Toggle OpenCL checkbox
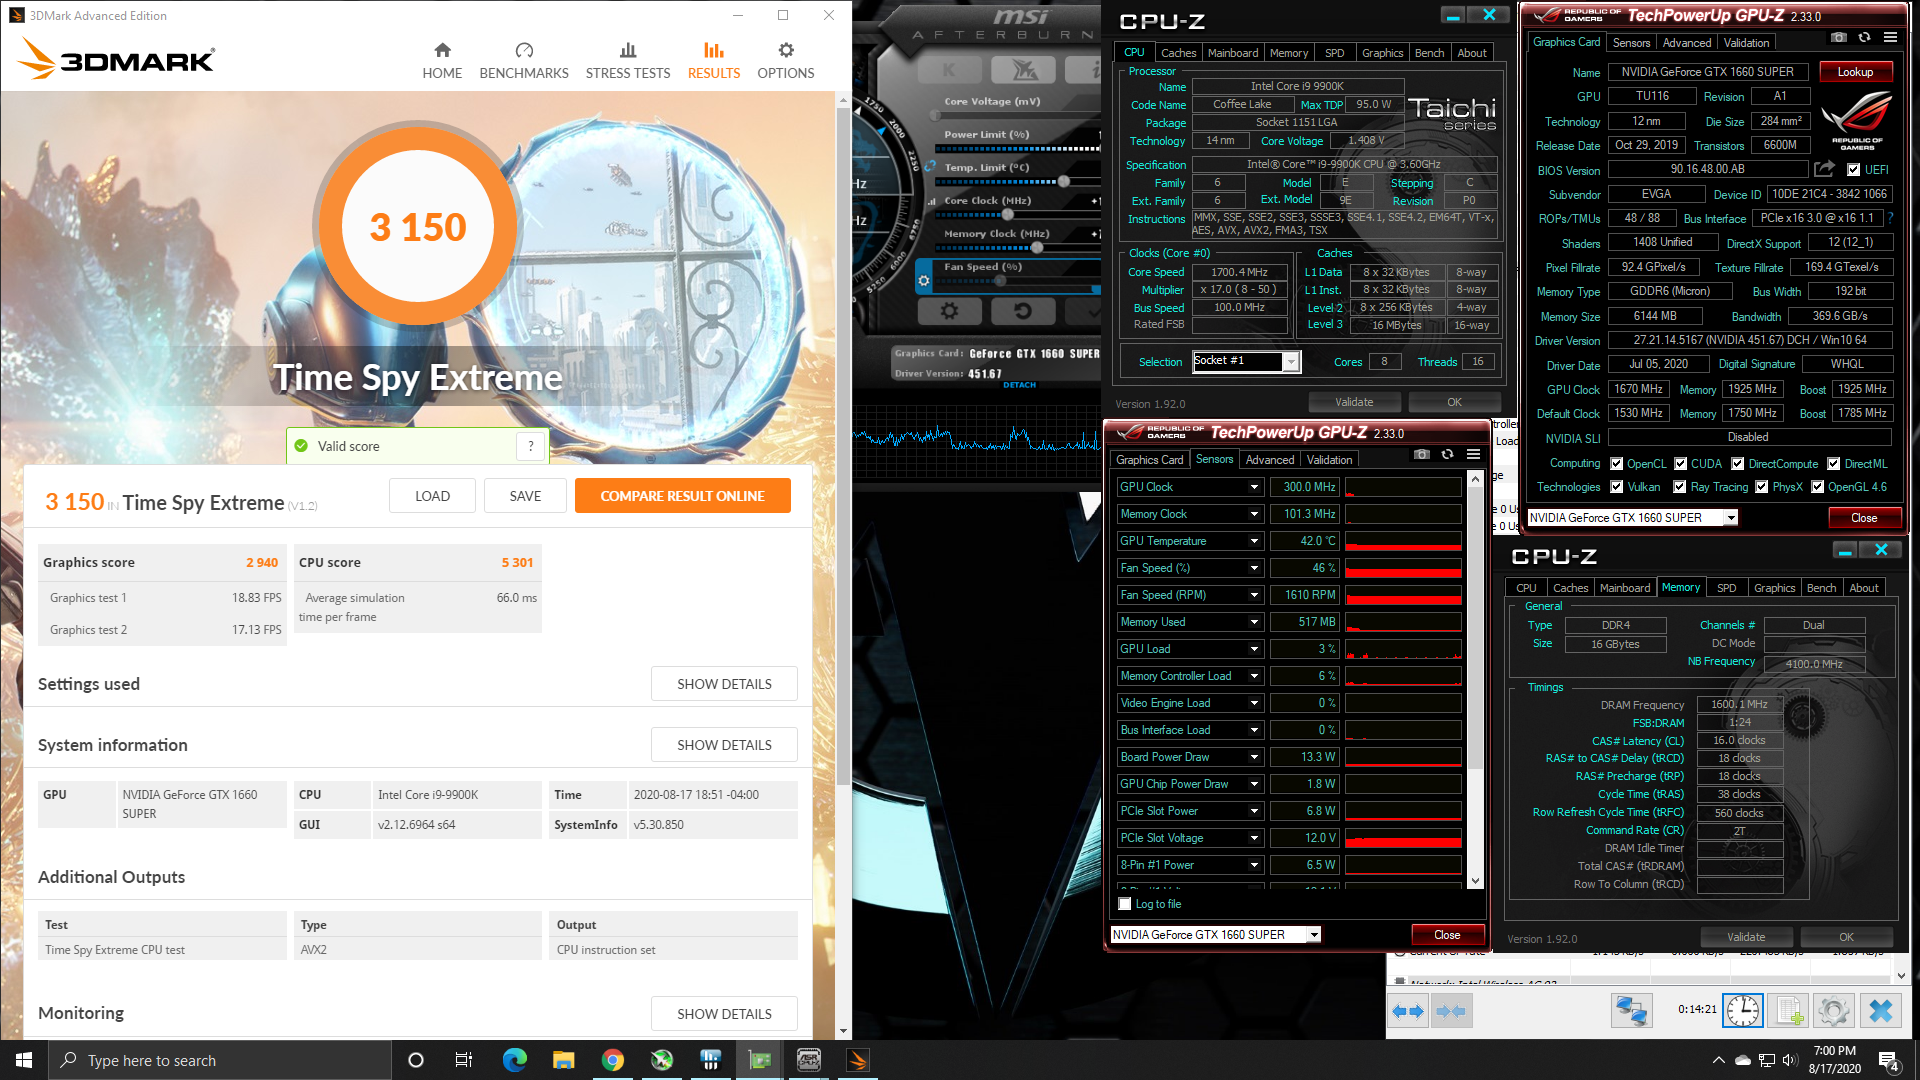 pyautogui.click(x=1616, y=464)
